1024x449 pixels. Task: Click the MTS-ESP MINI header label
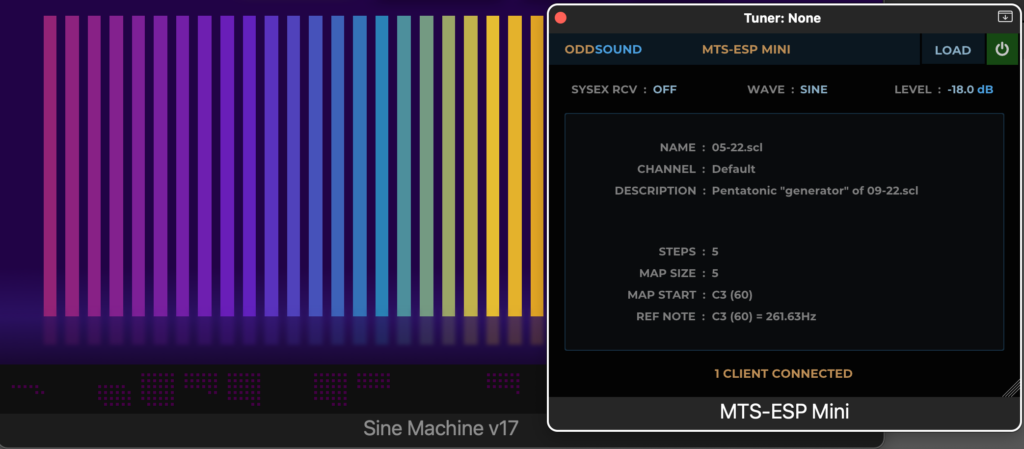746,50
